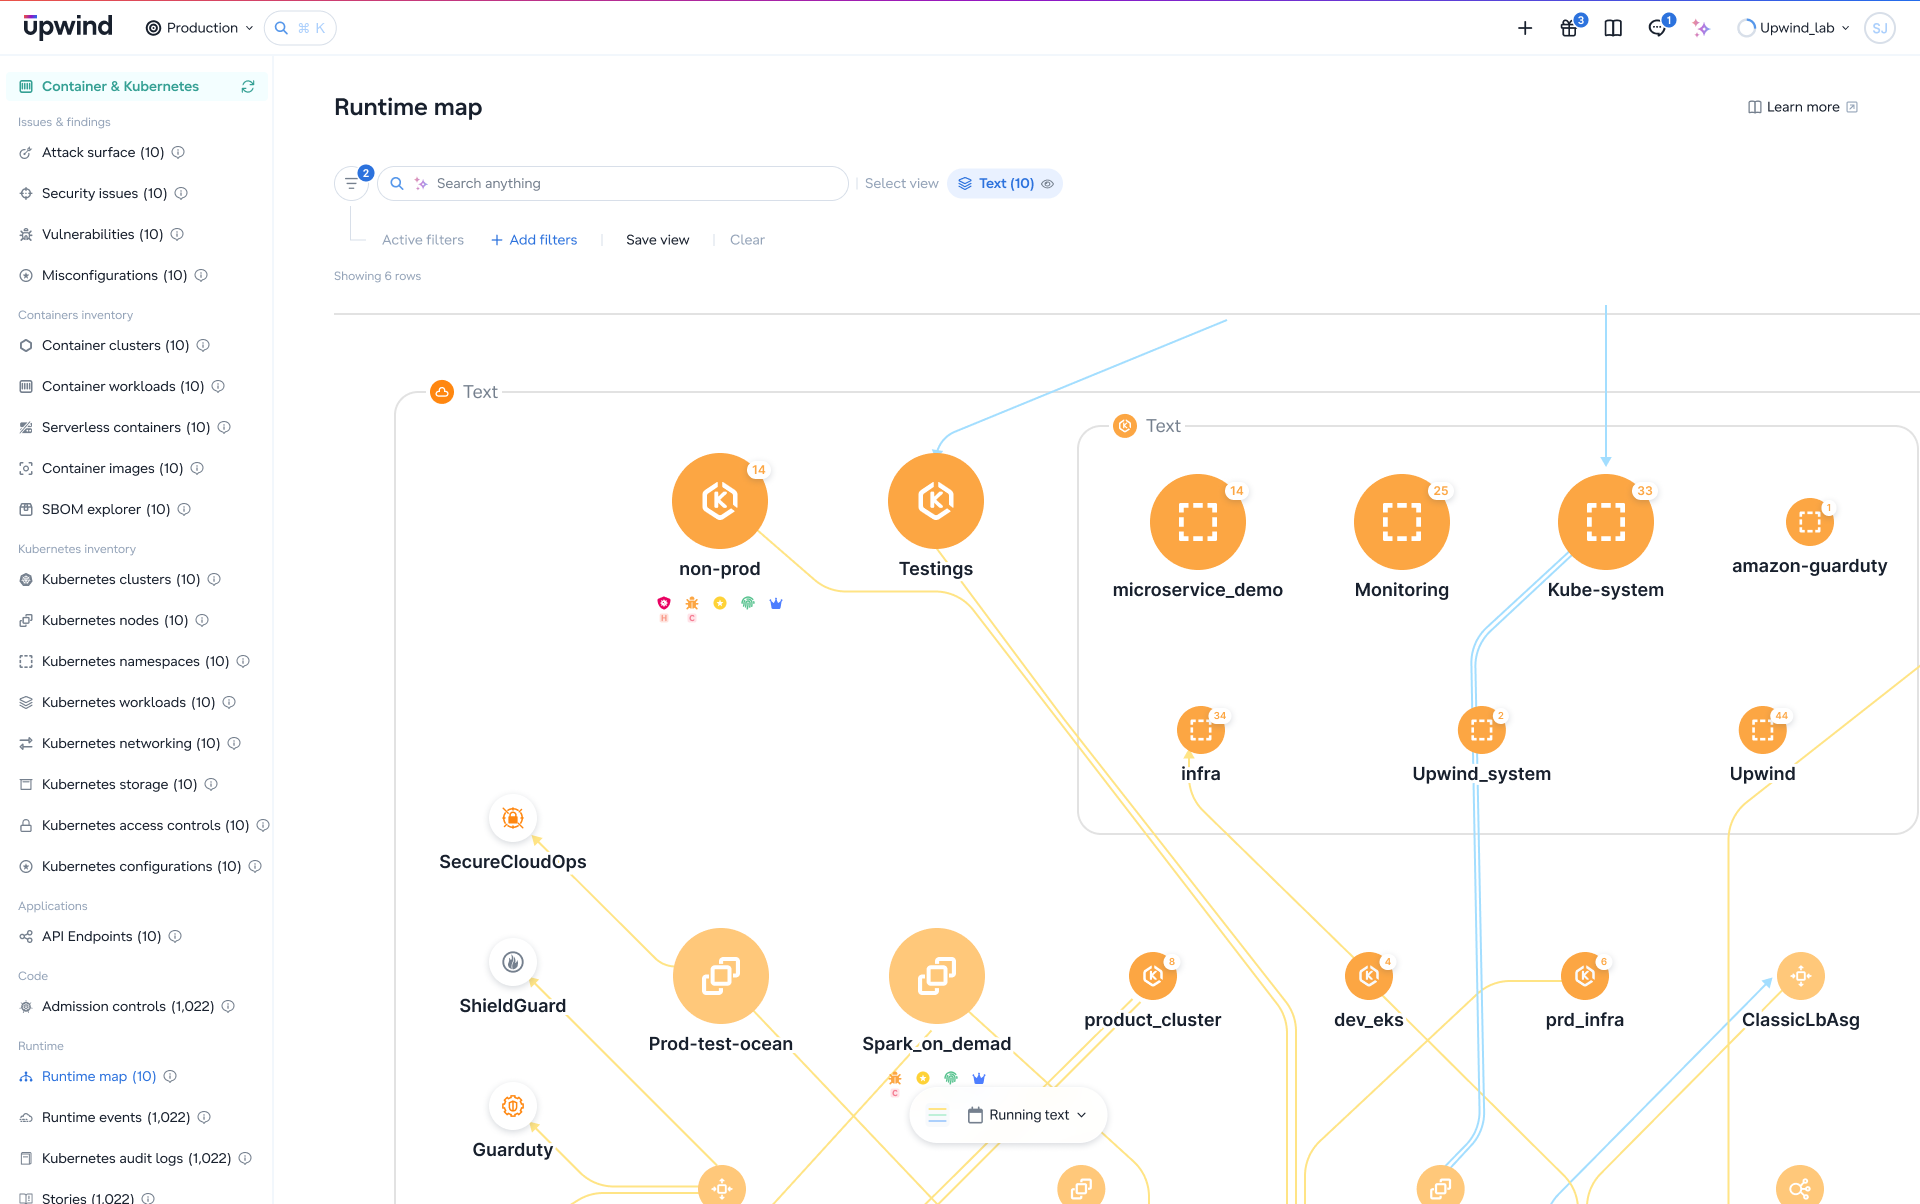
Task: Click the non-prod cluster node icon
Action: tap(720, 501)
